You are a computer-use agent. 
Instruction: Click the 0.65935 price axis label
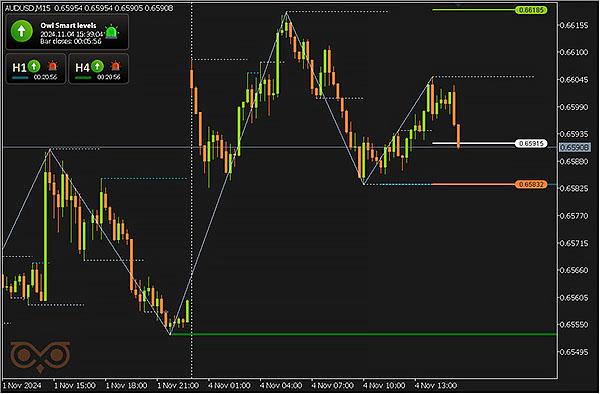click(x=574, y=134)
